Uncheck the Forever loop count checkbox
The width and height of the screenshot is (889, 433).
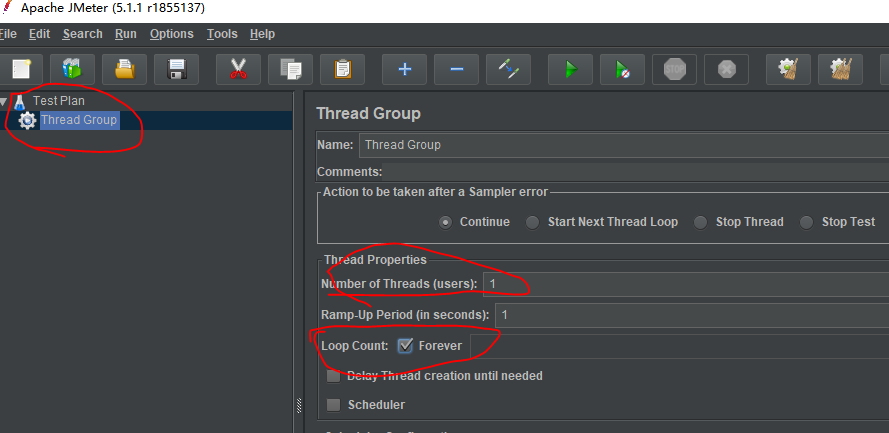405,345
